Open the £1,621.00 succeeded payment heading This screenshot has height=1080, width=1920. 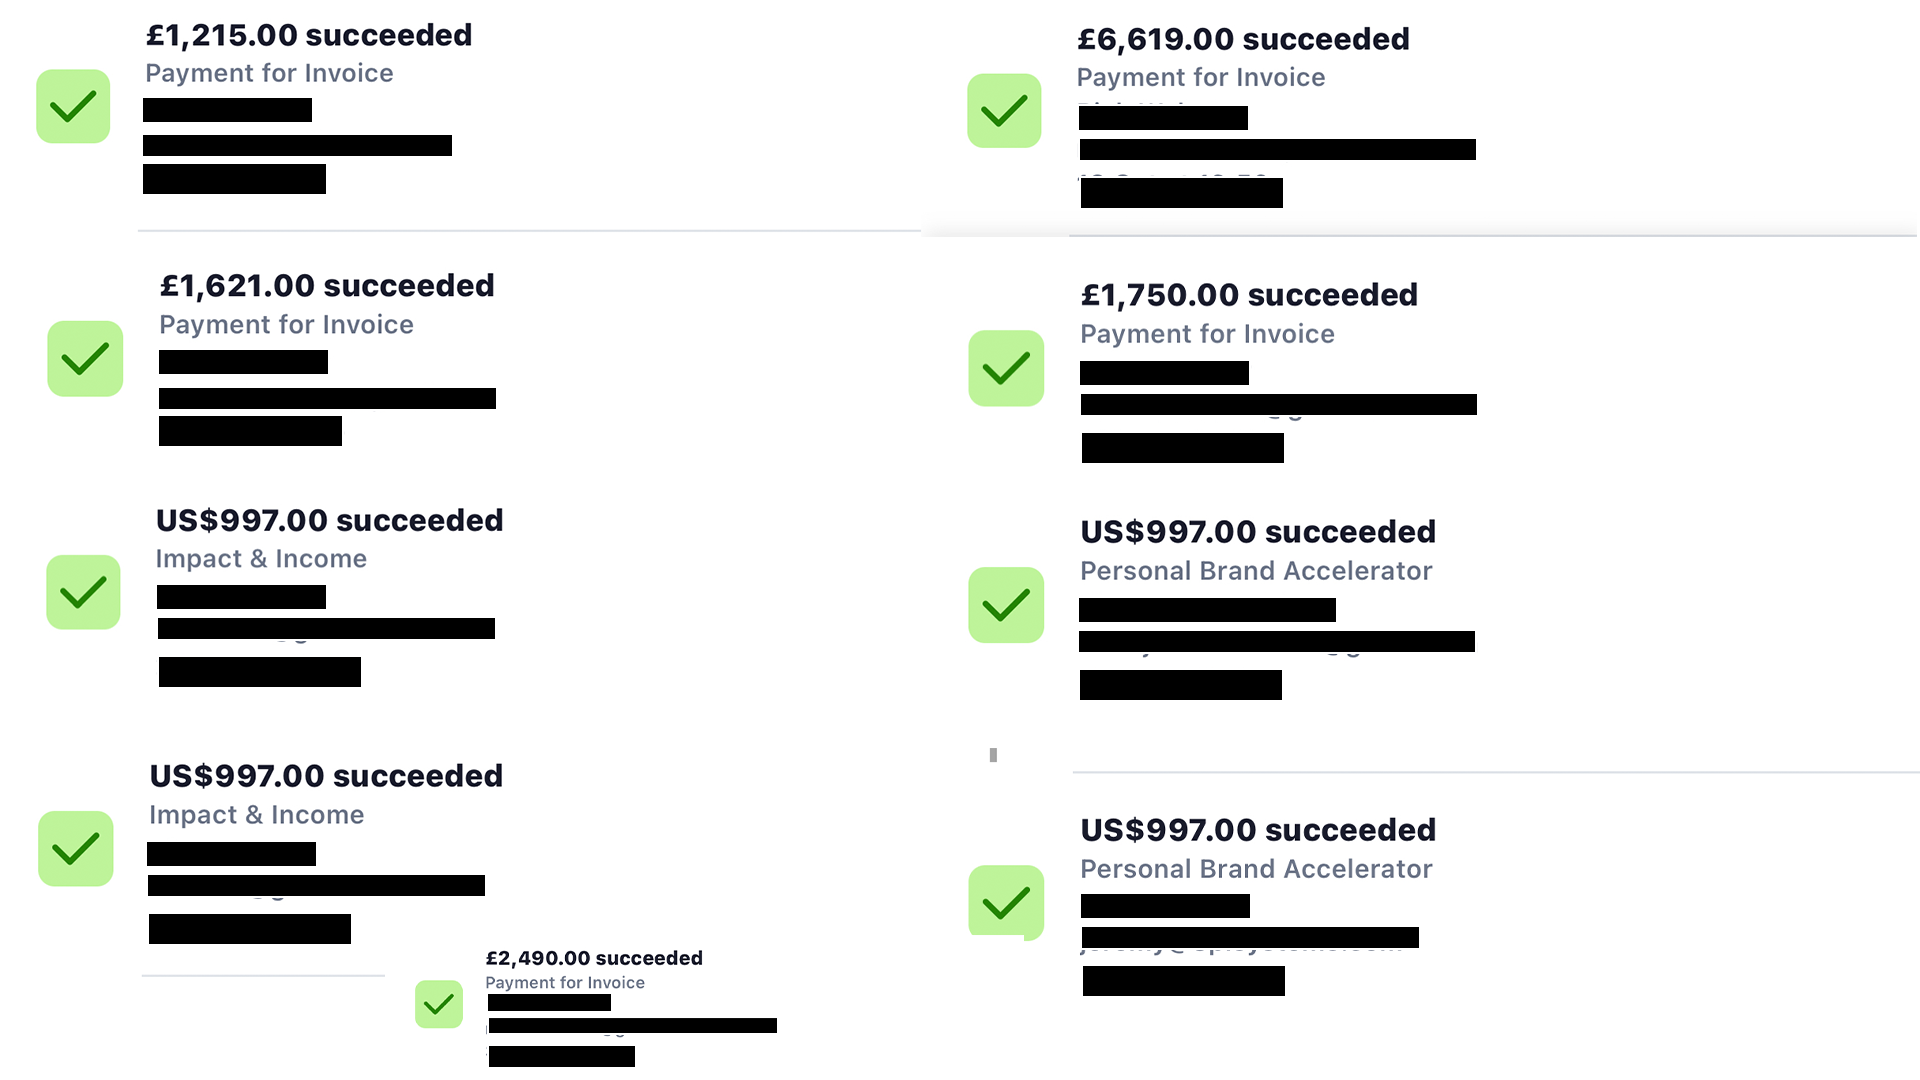click(x=327, y=286)
